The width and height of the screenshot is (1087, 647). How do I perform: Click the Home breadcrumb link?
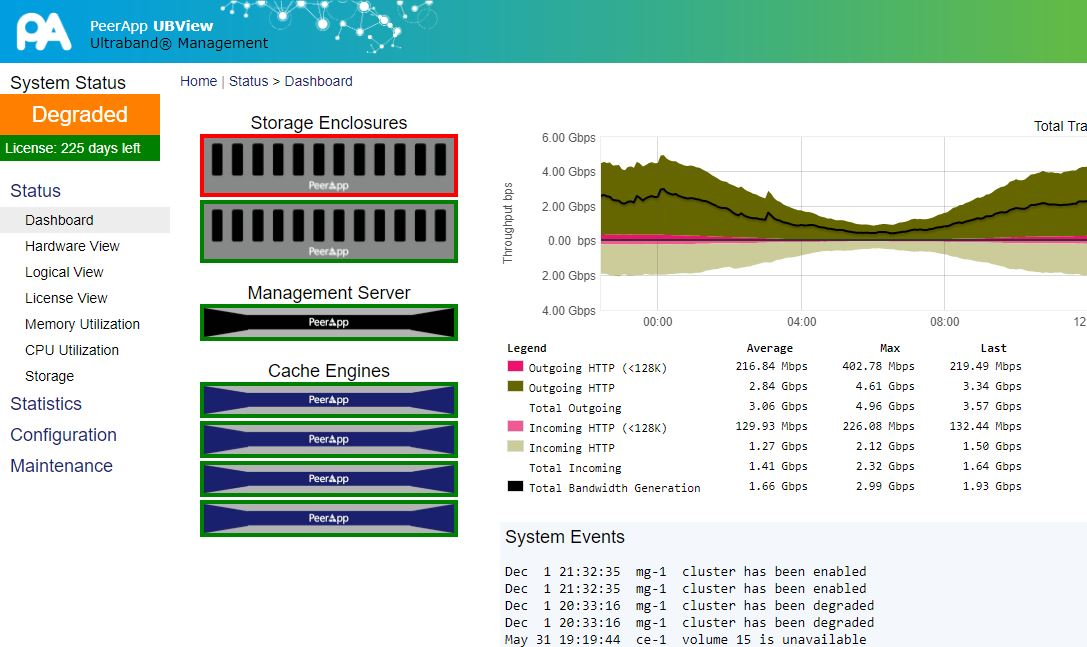[x=198, y=81]
